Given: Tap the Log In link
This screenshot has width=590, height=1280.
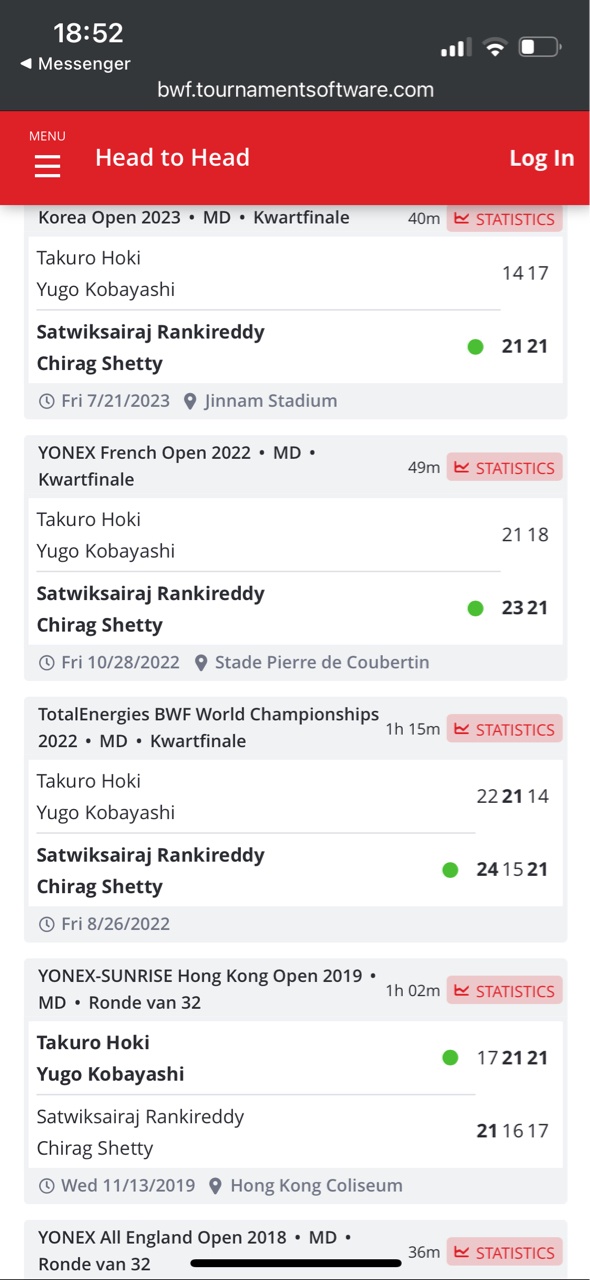Looking at the screenshot, I should [x=542, y=158].
